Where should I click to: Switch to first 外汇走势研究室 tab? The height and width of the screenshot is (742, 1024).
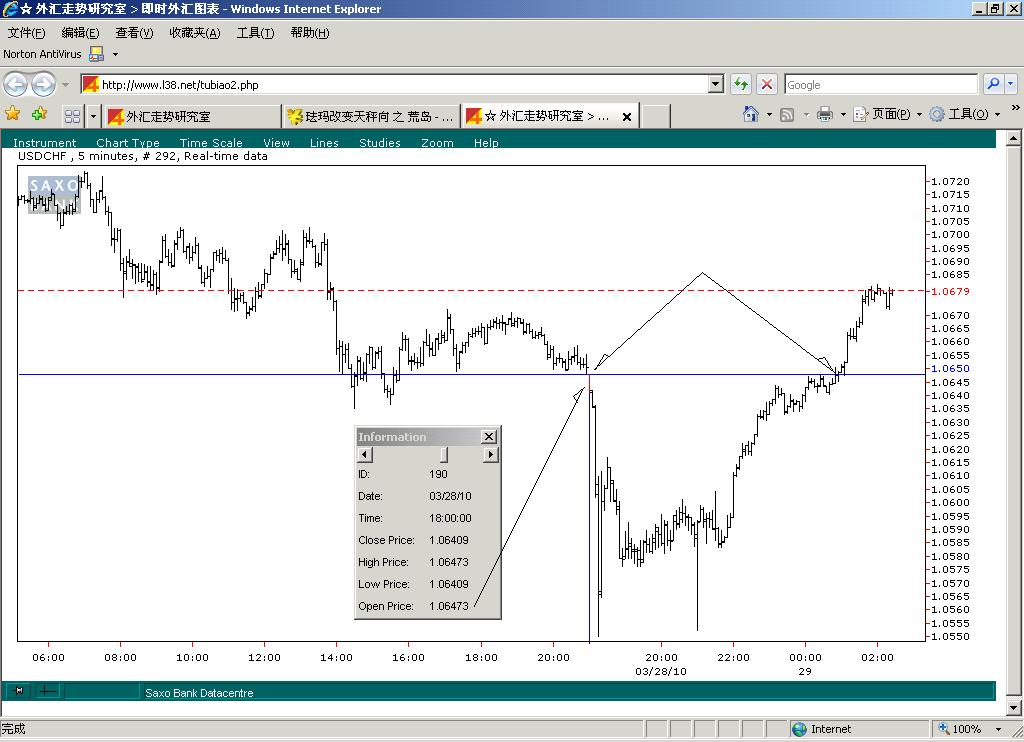pos(193,116)
